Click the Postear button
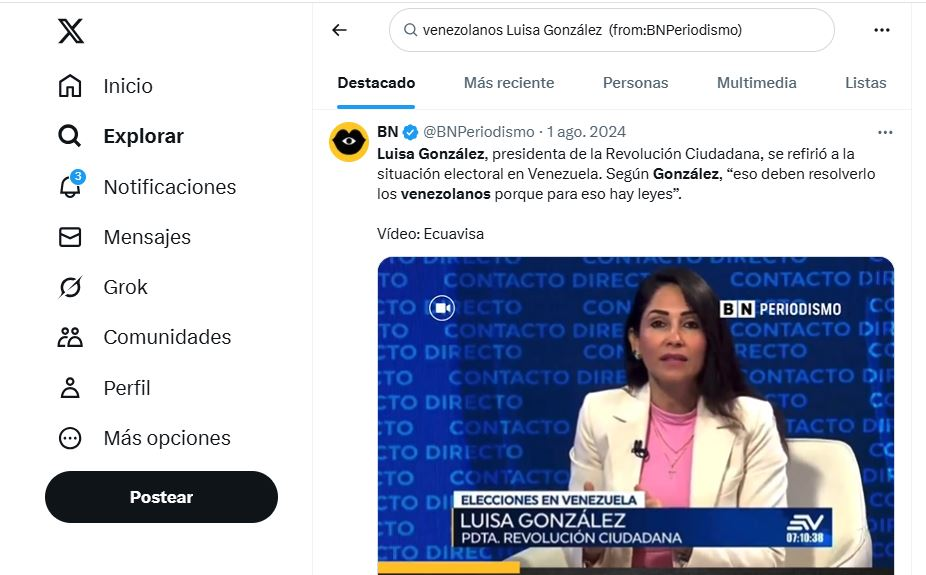This screenshot has height=575, width=926. coord(161,497)
